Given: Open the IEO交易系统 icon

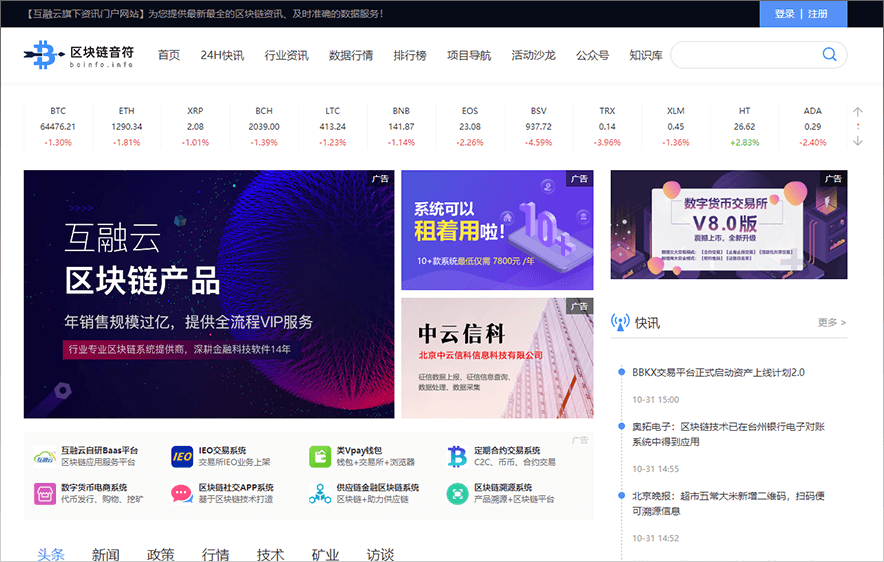Looking at the screenshot, I should pyautogui.click(x=182, y=457).
